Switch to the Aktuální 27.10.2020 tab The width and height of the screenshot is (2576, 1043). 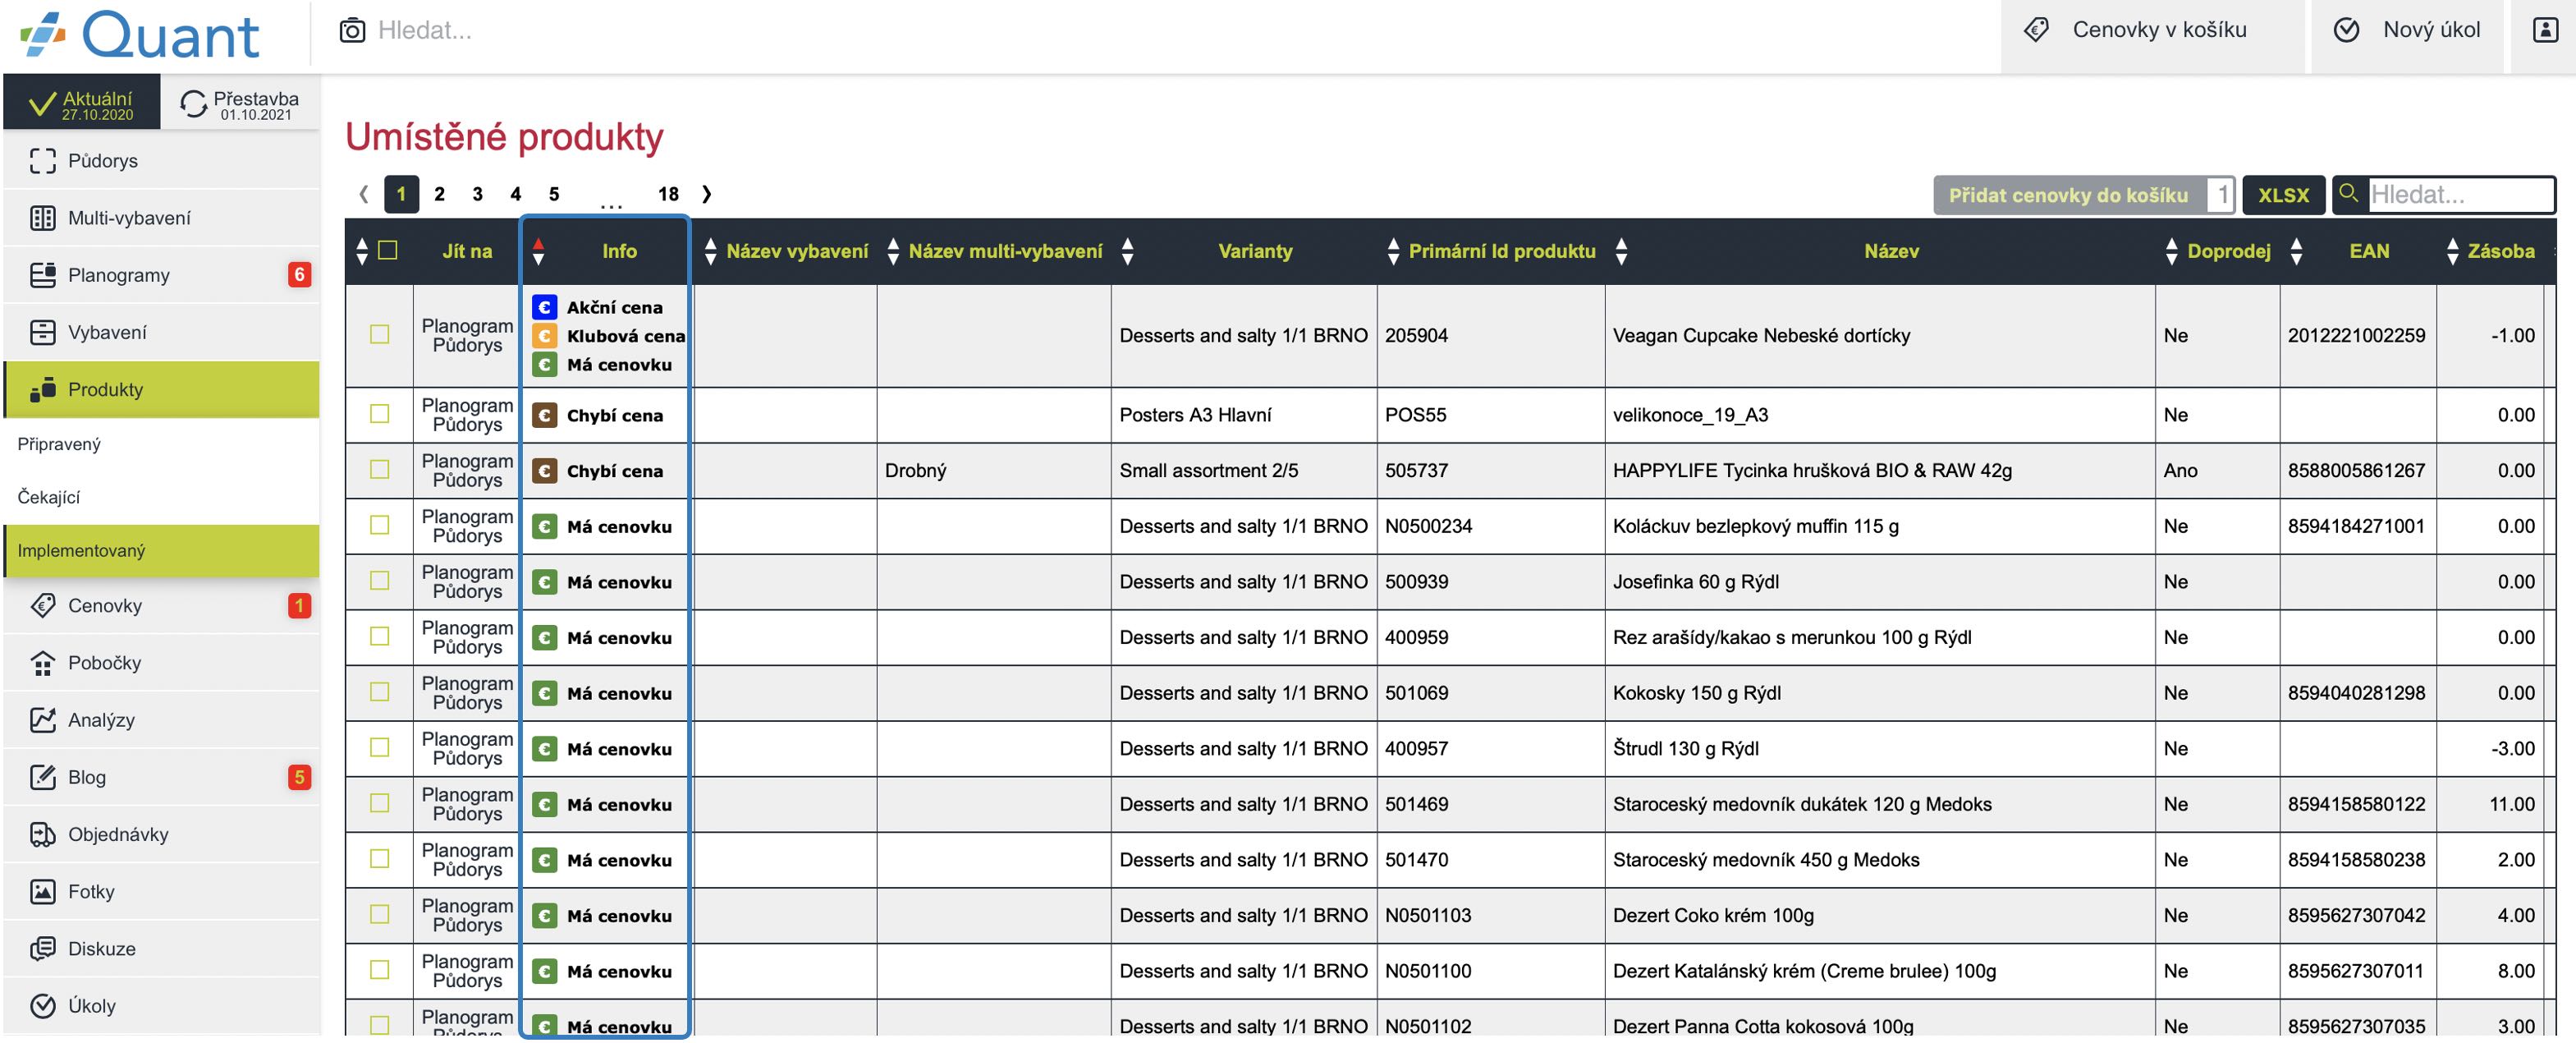click(82, 103)
